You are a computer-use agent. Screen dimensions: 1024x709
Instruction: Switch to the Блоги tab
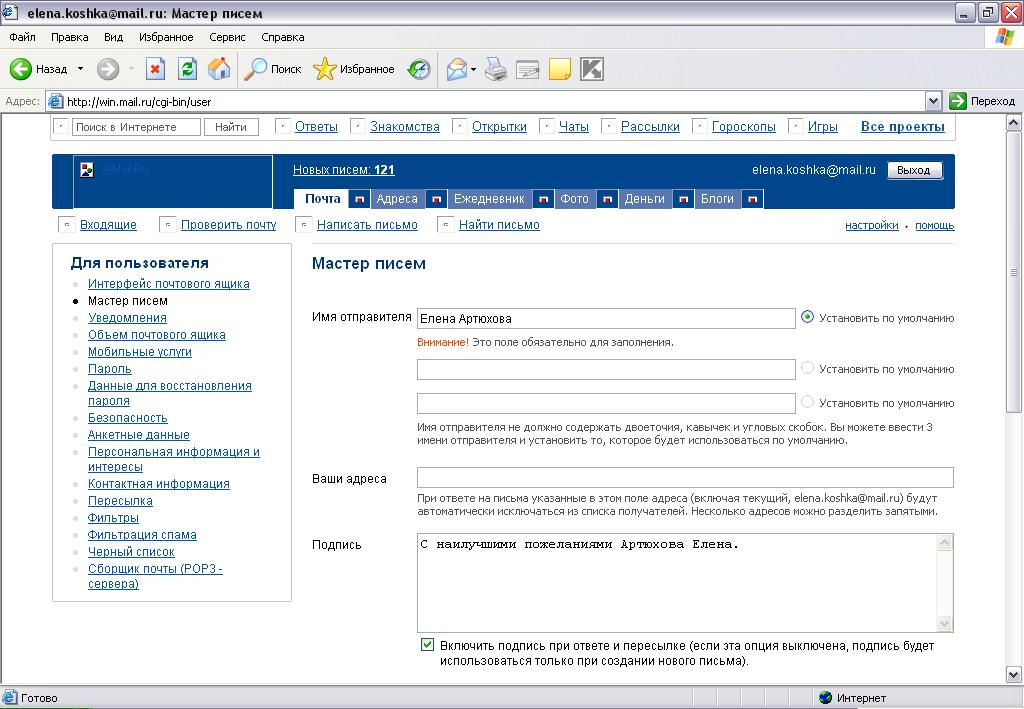[717, 199]
